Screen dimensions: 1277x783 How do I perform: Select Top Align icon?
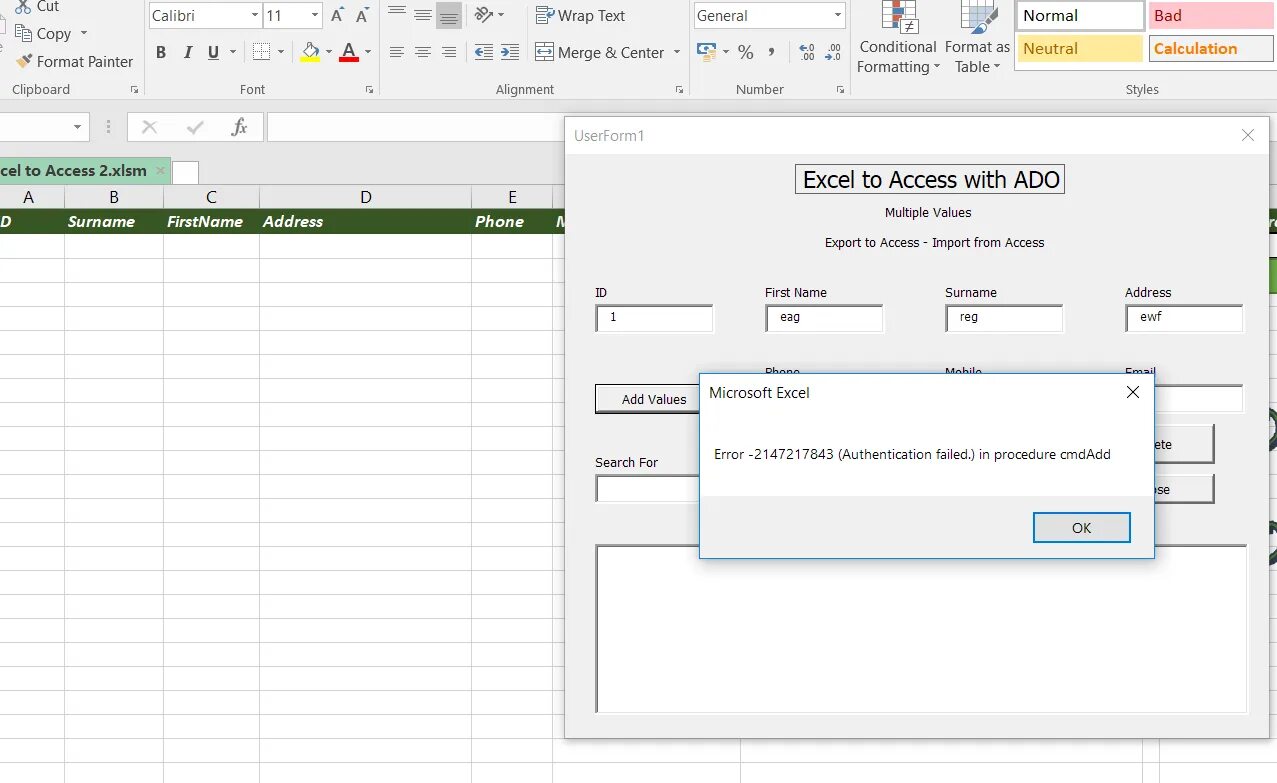coord(397,15)
